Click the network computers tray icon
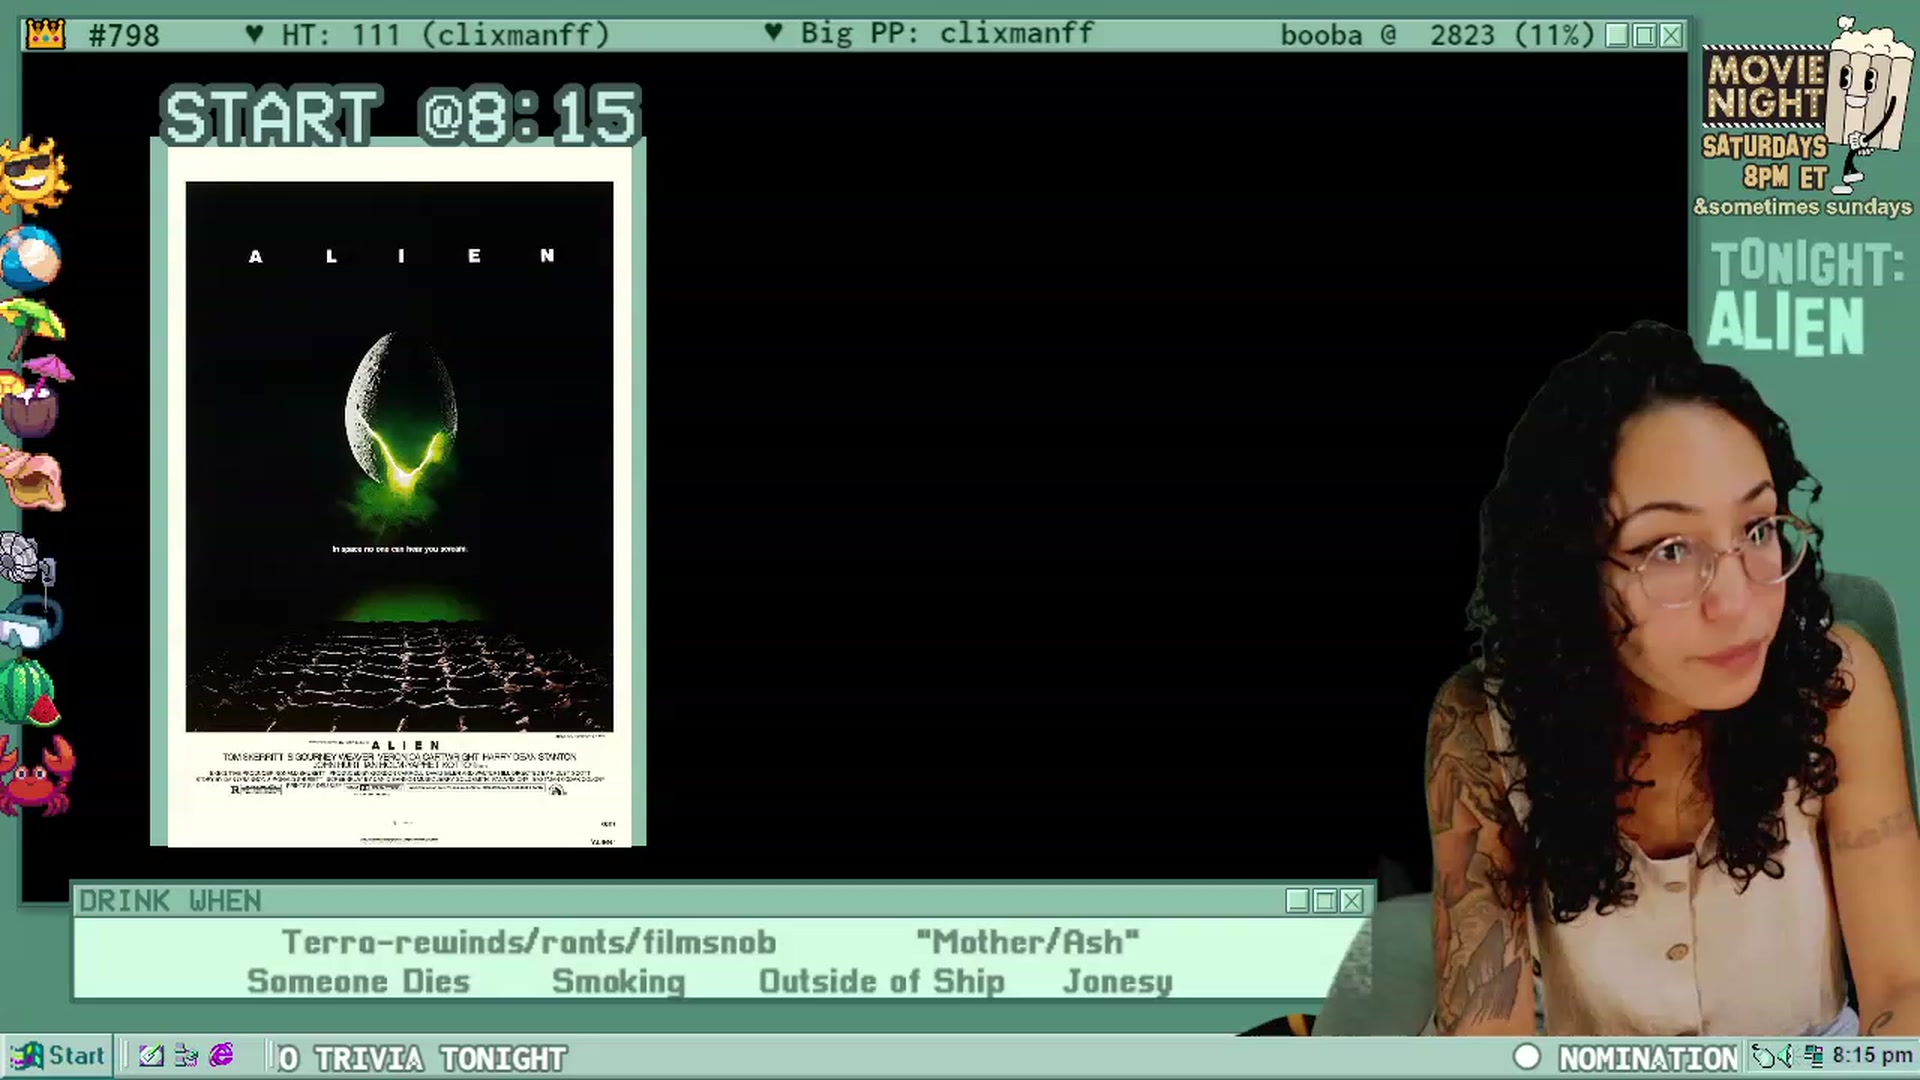Viewport: 1920px width, 1080px height. [x=1813, y=1056]
